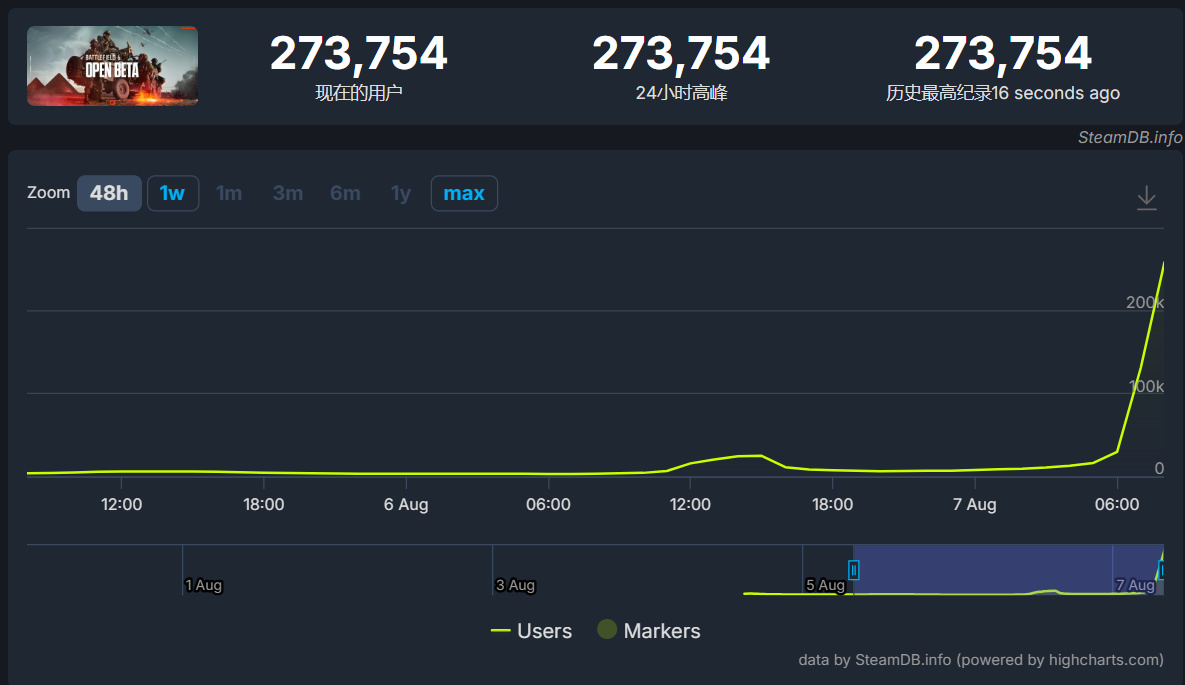Screen dimensions: 1185x685
Task: Select the 1m zoom range
Action: [229, 194]
